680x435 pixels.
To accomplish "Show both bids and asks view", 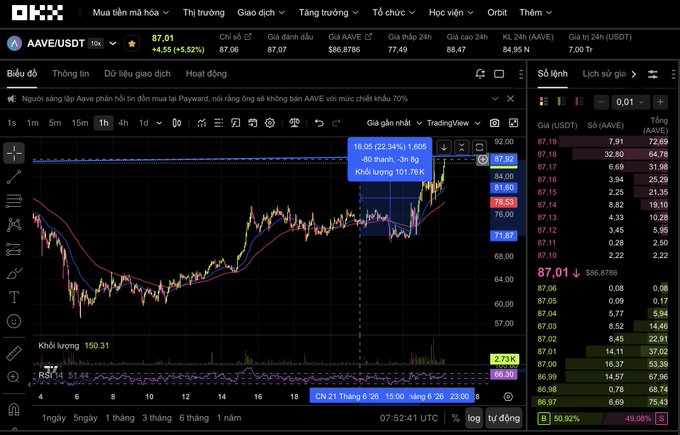I will [x=543, y=102].
